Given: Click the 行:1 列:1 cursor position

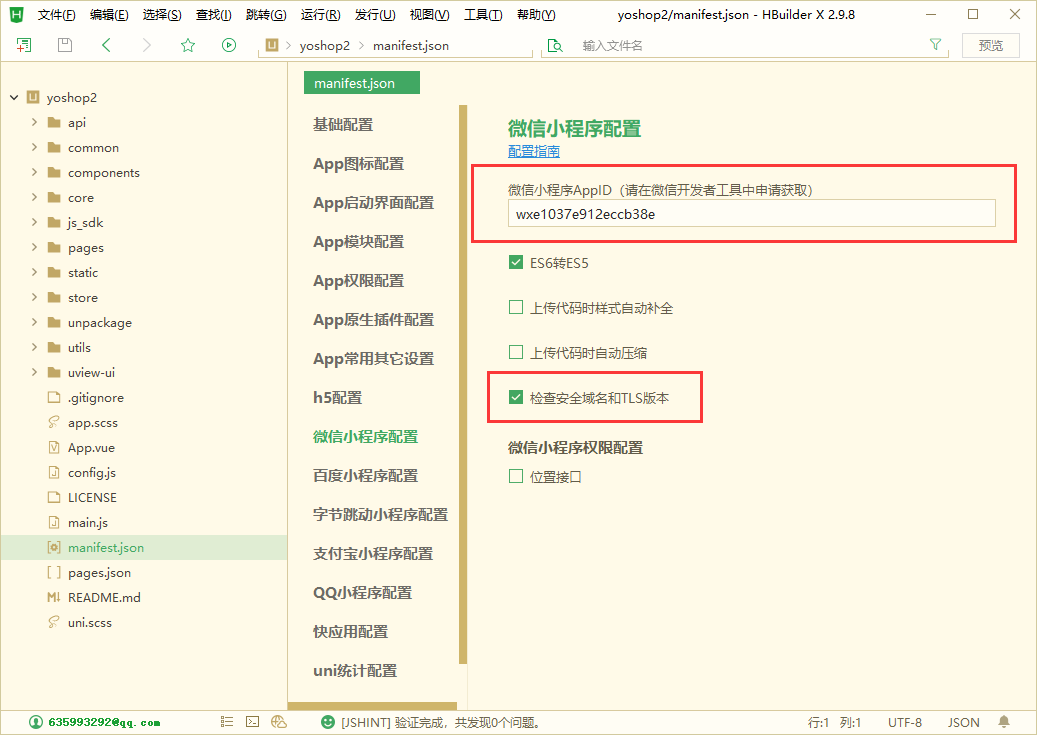Looking at the screenshot, I should [835, 722].
